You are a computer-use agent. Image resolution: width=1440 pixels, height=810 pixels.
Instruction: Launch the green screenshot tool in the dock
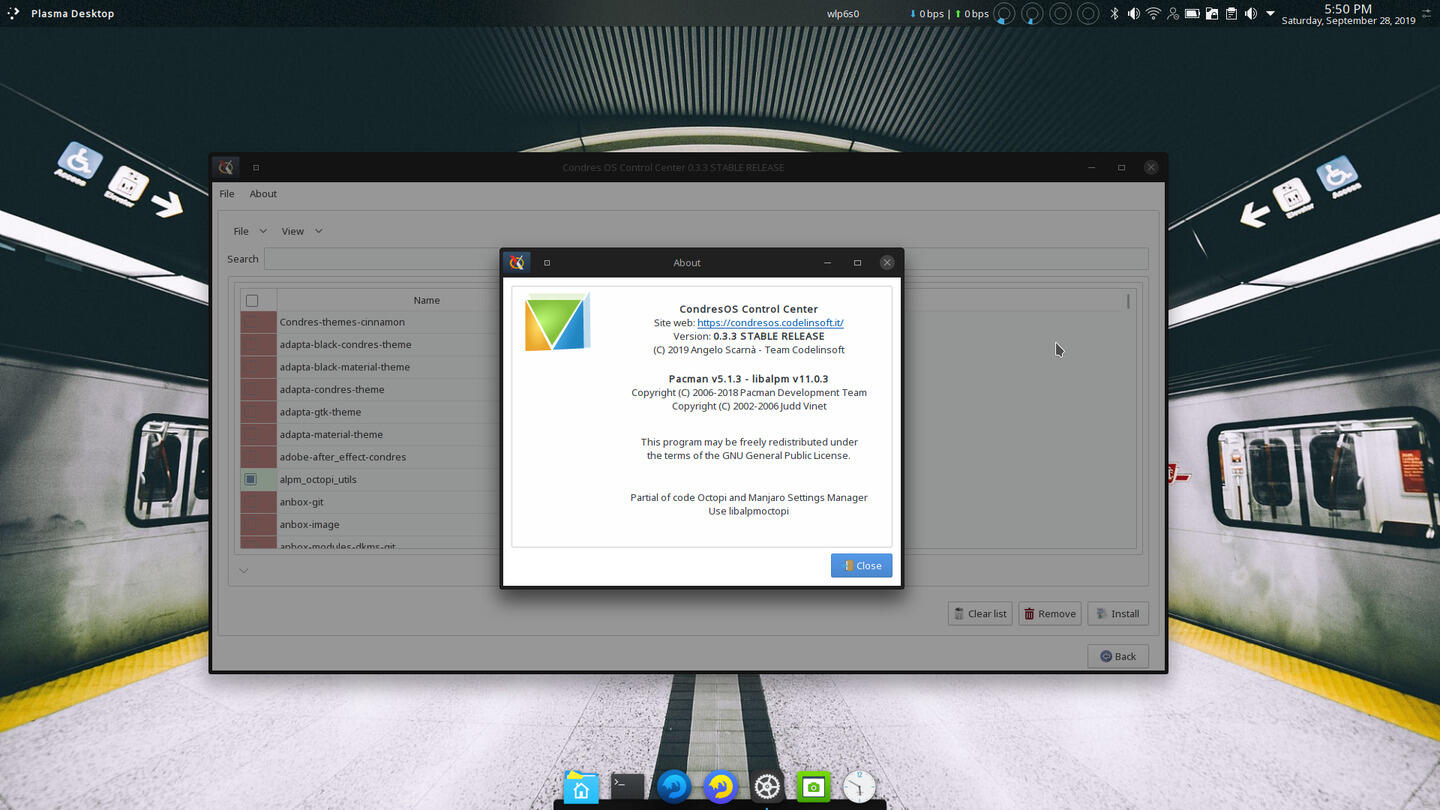coord(813,787)
